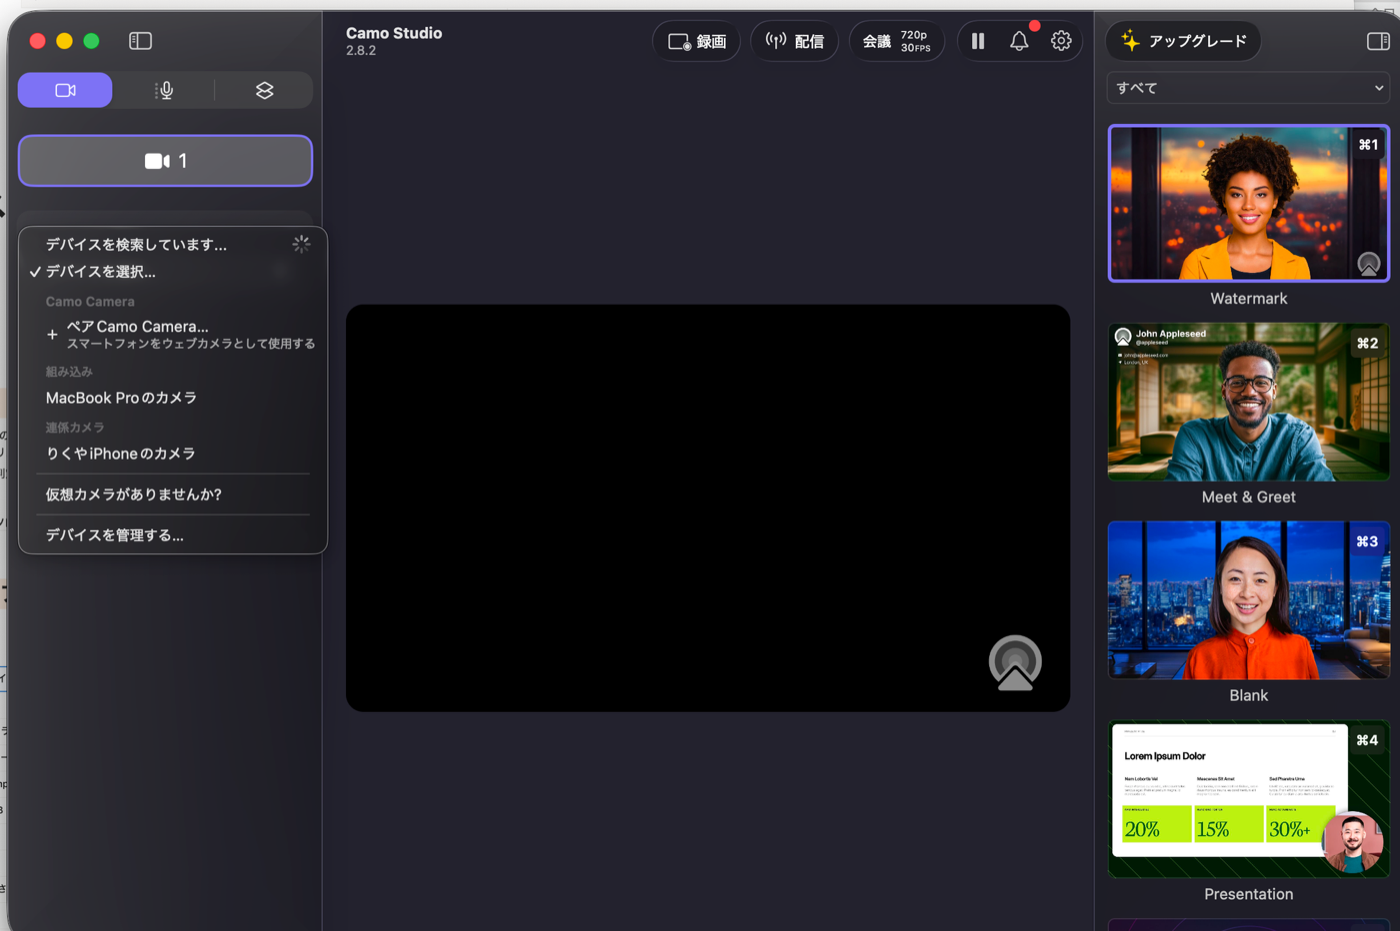This screenshot has width=1400, height=931.
Task: Select the Meet & Greet template thumbnail
Action: coord(1249,402)
